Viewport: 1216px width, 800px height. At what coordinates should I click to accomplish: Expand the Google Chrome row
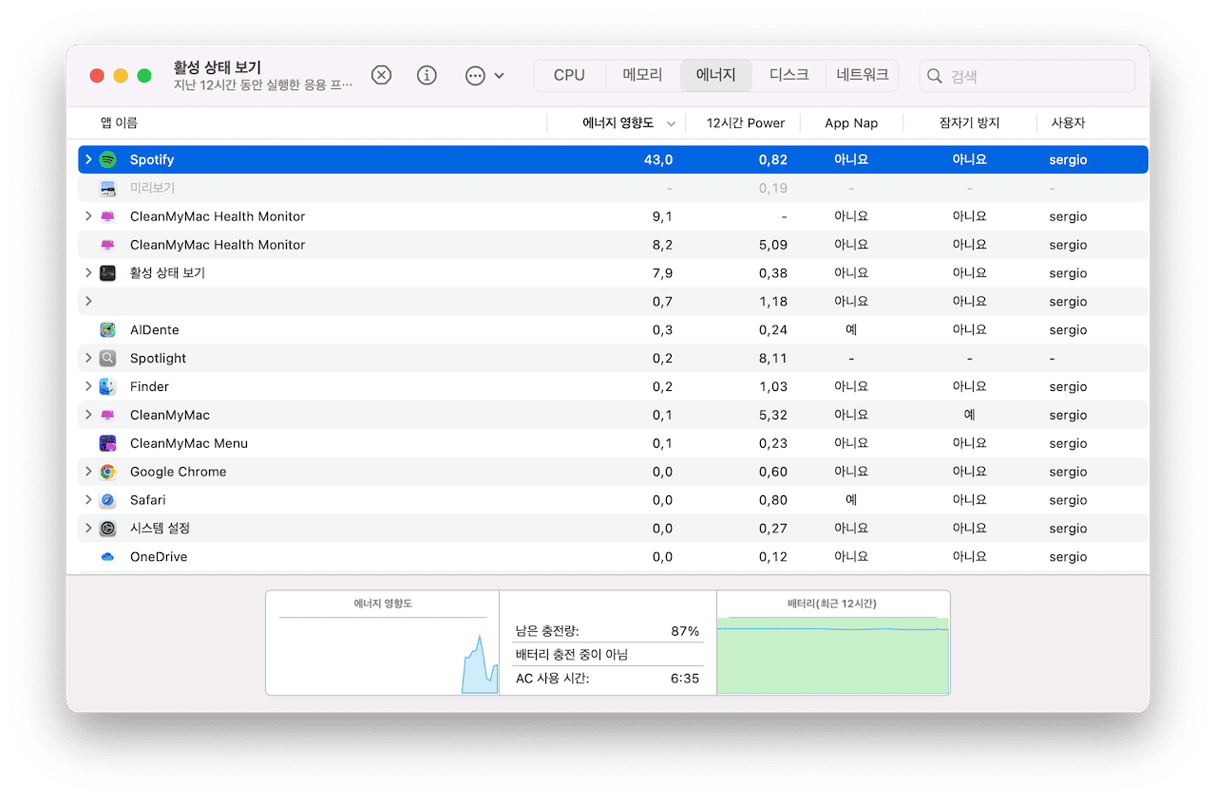pyautogui.click(x=88, y=472)
